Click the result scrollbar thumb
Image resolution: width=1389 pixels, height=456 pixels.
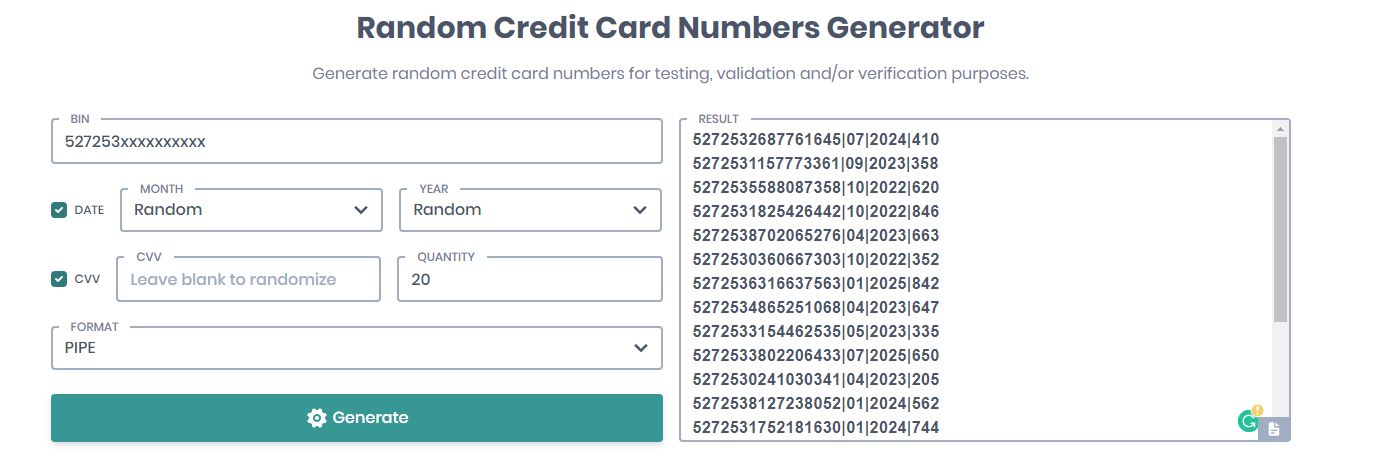coord(1280,230)
